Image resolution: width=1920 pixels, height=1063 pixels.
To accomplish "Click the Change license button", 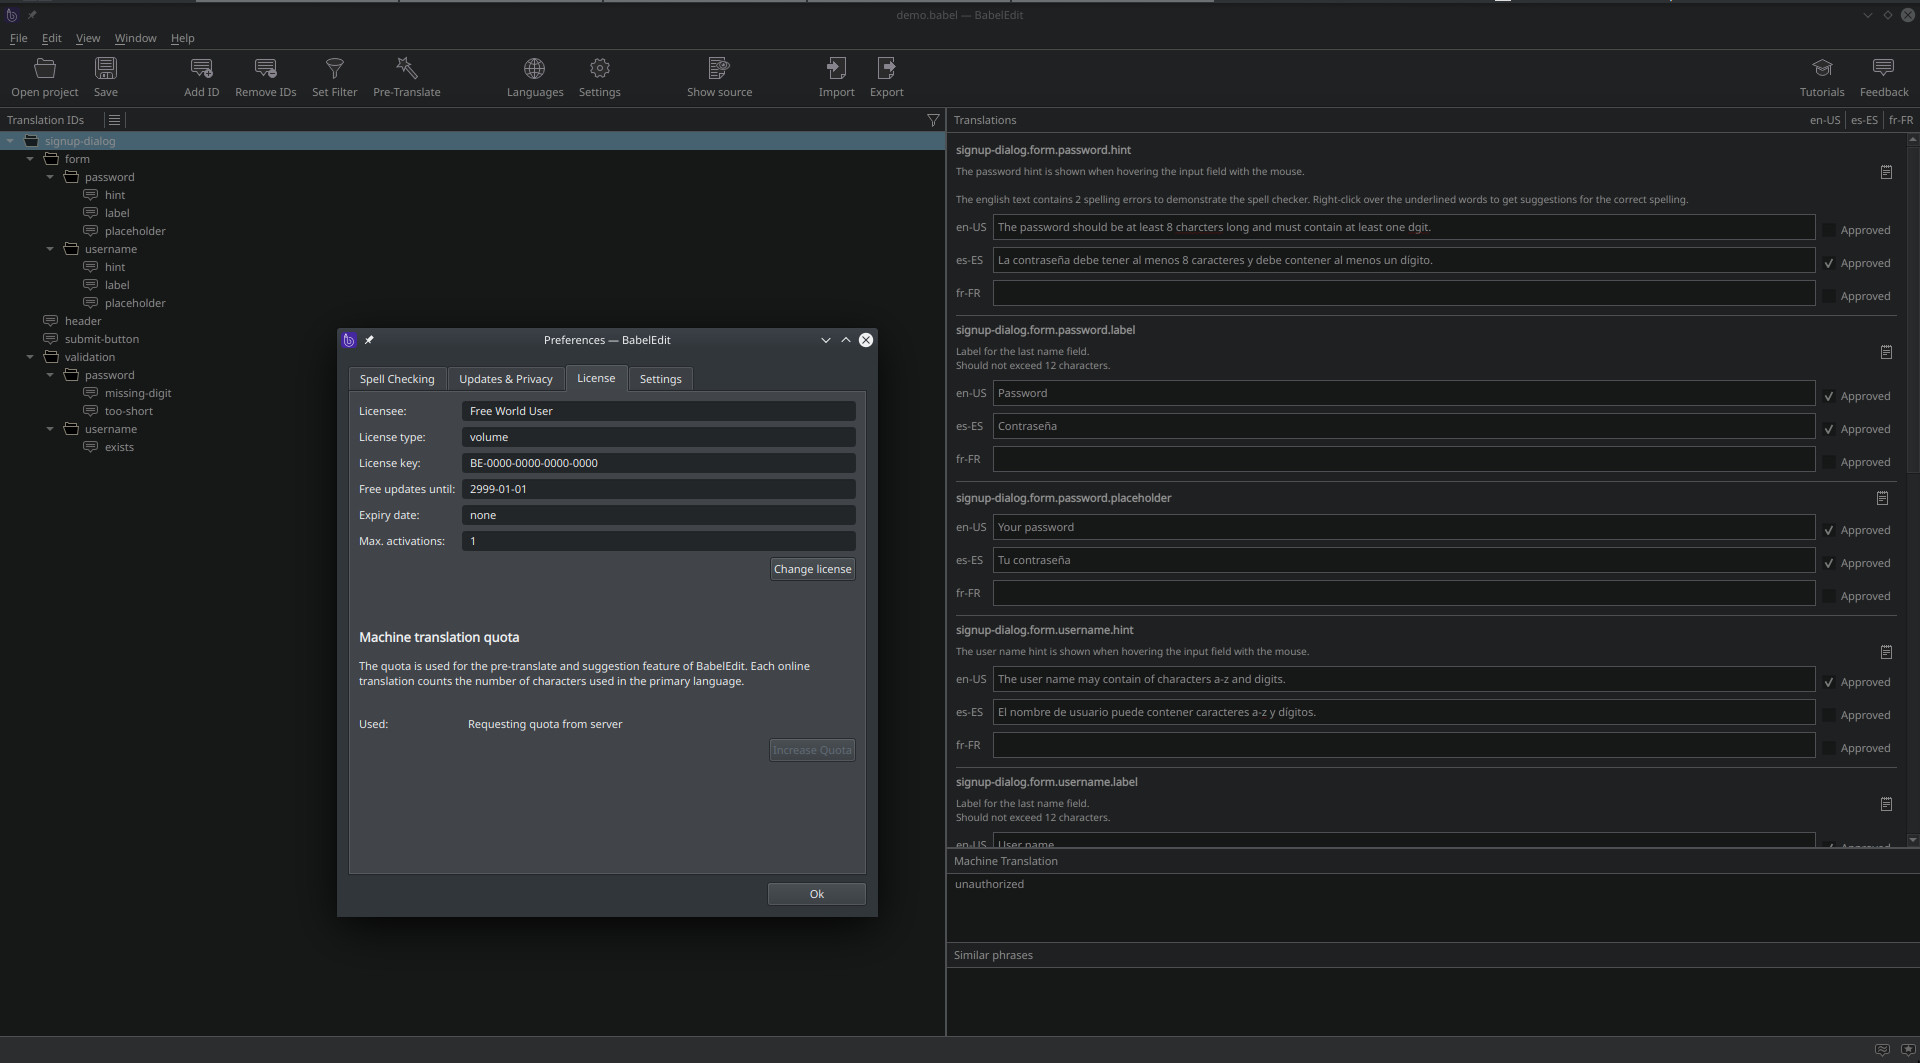I will click(x=812, y=569).
